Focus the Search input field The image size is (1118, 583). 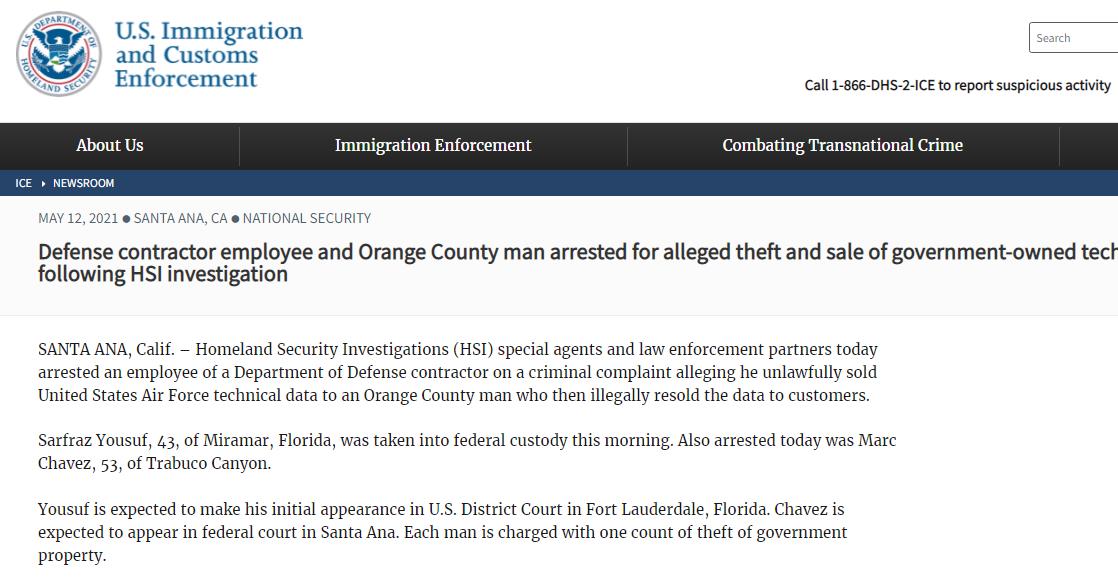(x=1073, y=38)
